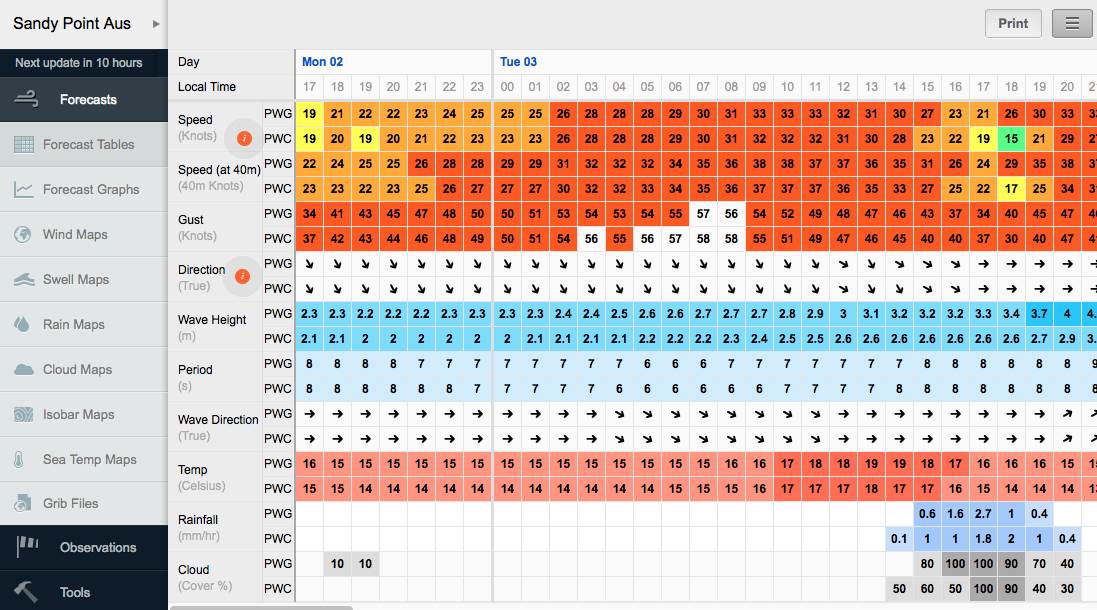
Task: Expand the Sandy Point Aus location selector
Action: (x=155, y=24)
